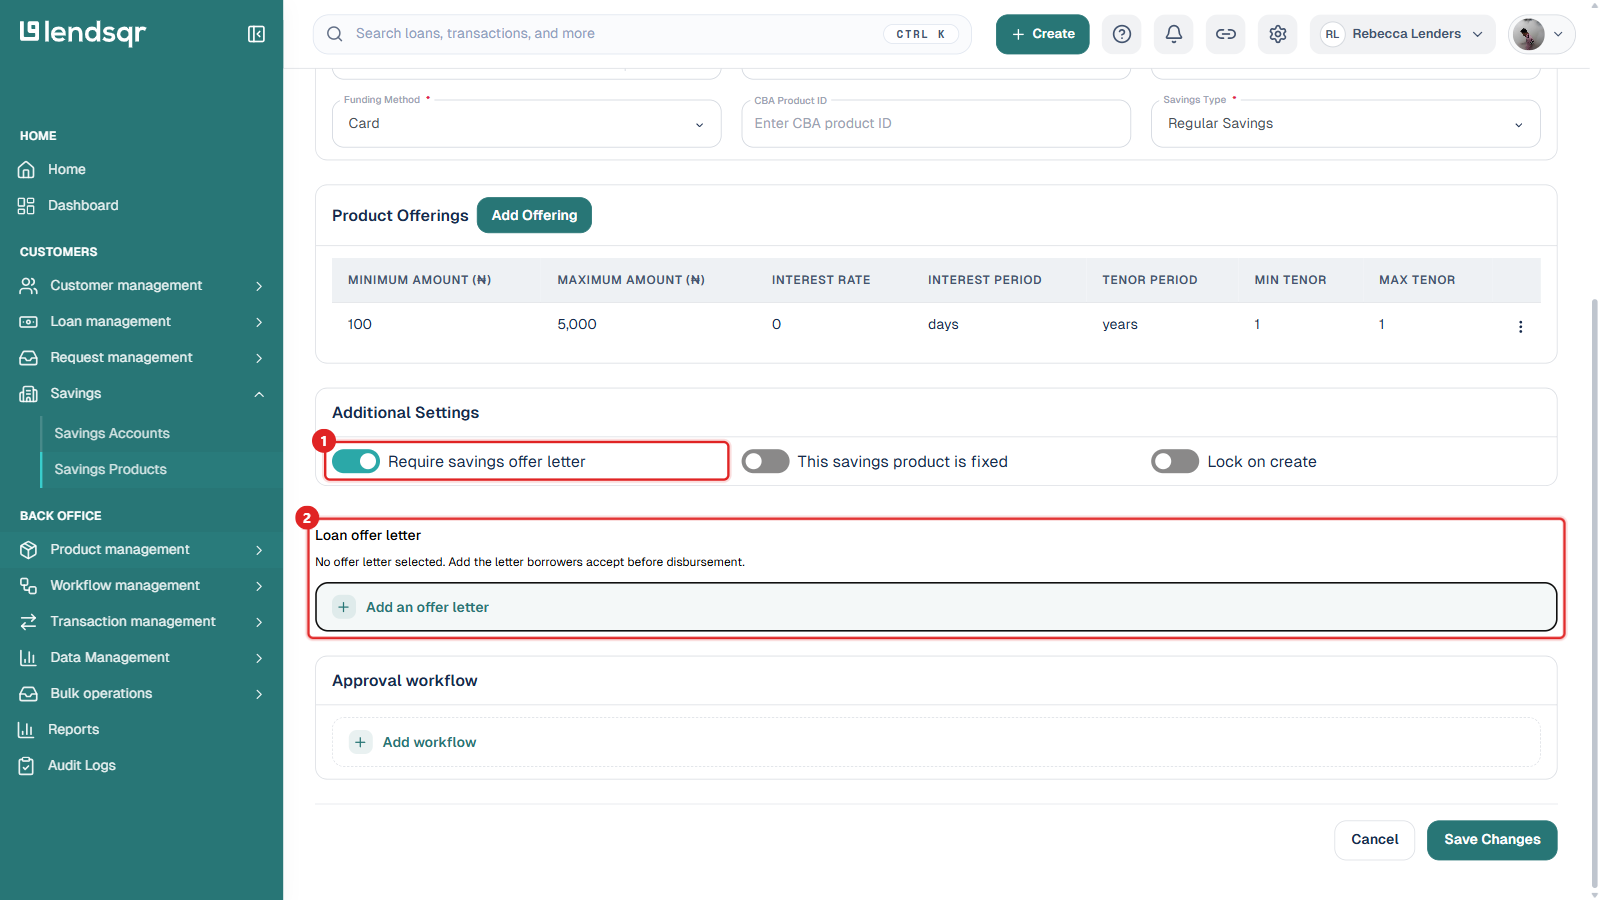The height and width of the screenshot is (900, 1600).
Task: Click Save Changes button
Action: (x=1492, y=840)
